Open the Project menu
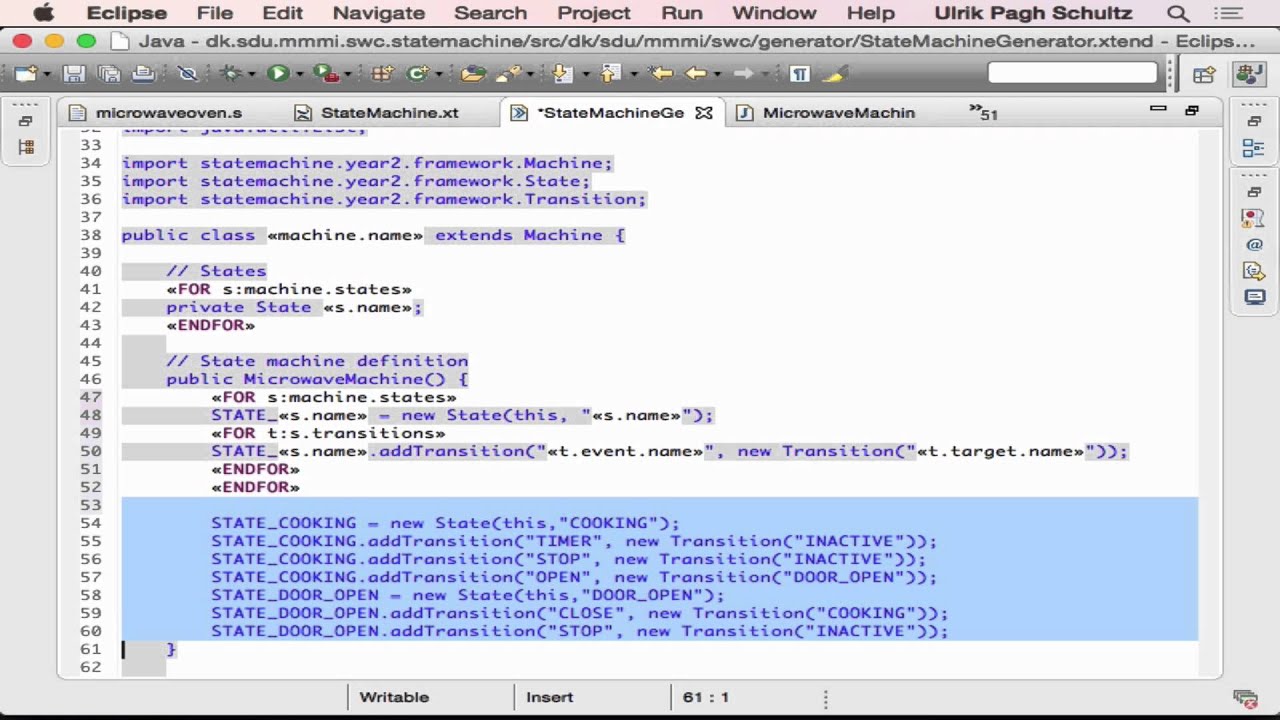Screen dimensions: 1280x720 (x=594, y=13)
